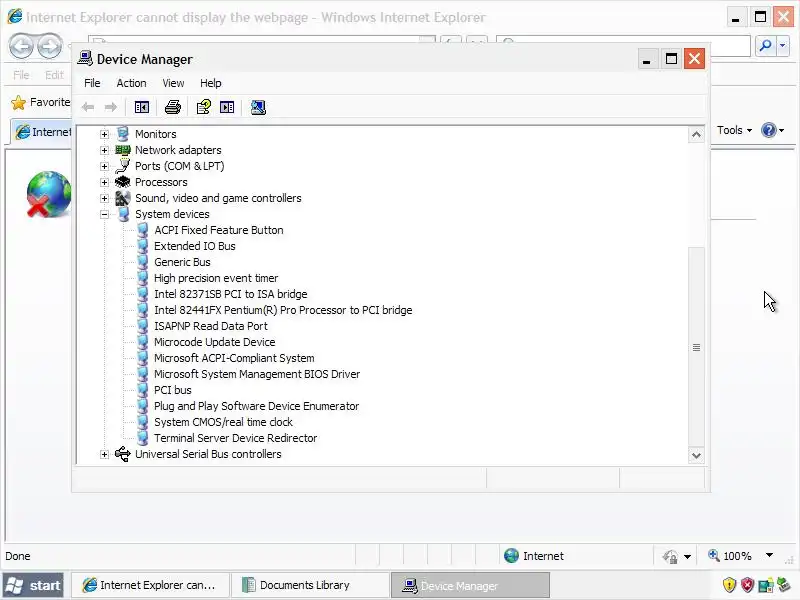Click the Properties toolbar icon with question mark
Viewport: 800px width, 600px height.
click(x=204, y=107)
